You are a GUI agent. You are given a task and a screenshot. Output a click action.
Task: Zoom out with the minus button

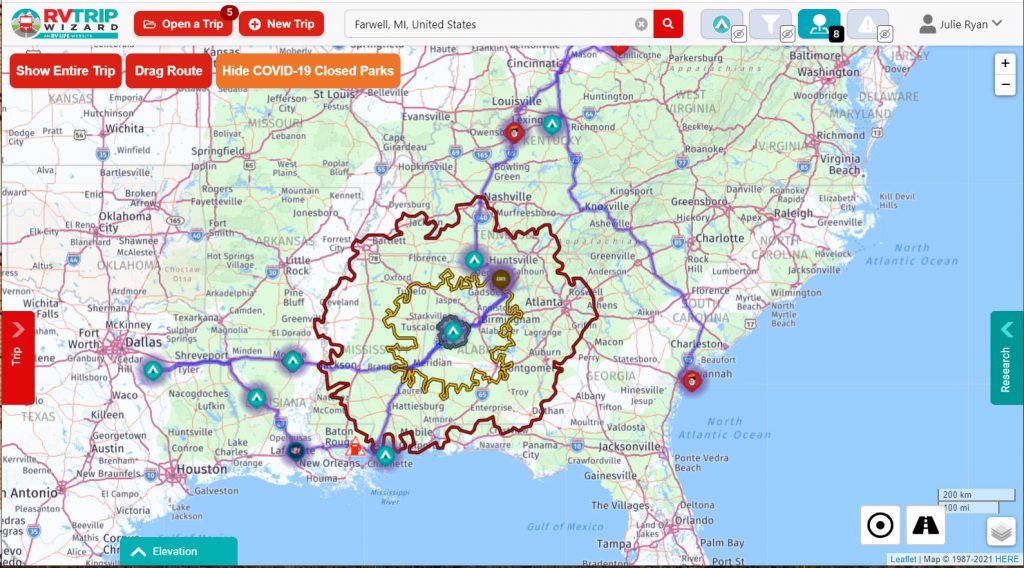click(1005, 84)
